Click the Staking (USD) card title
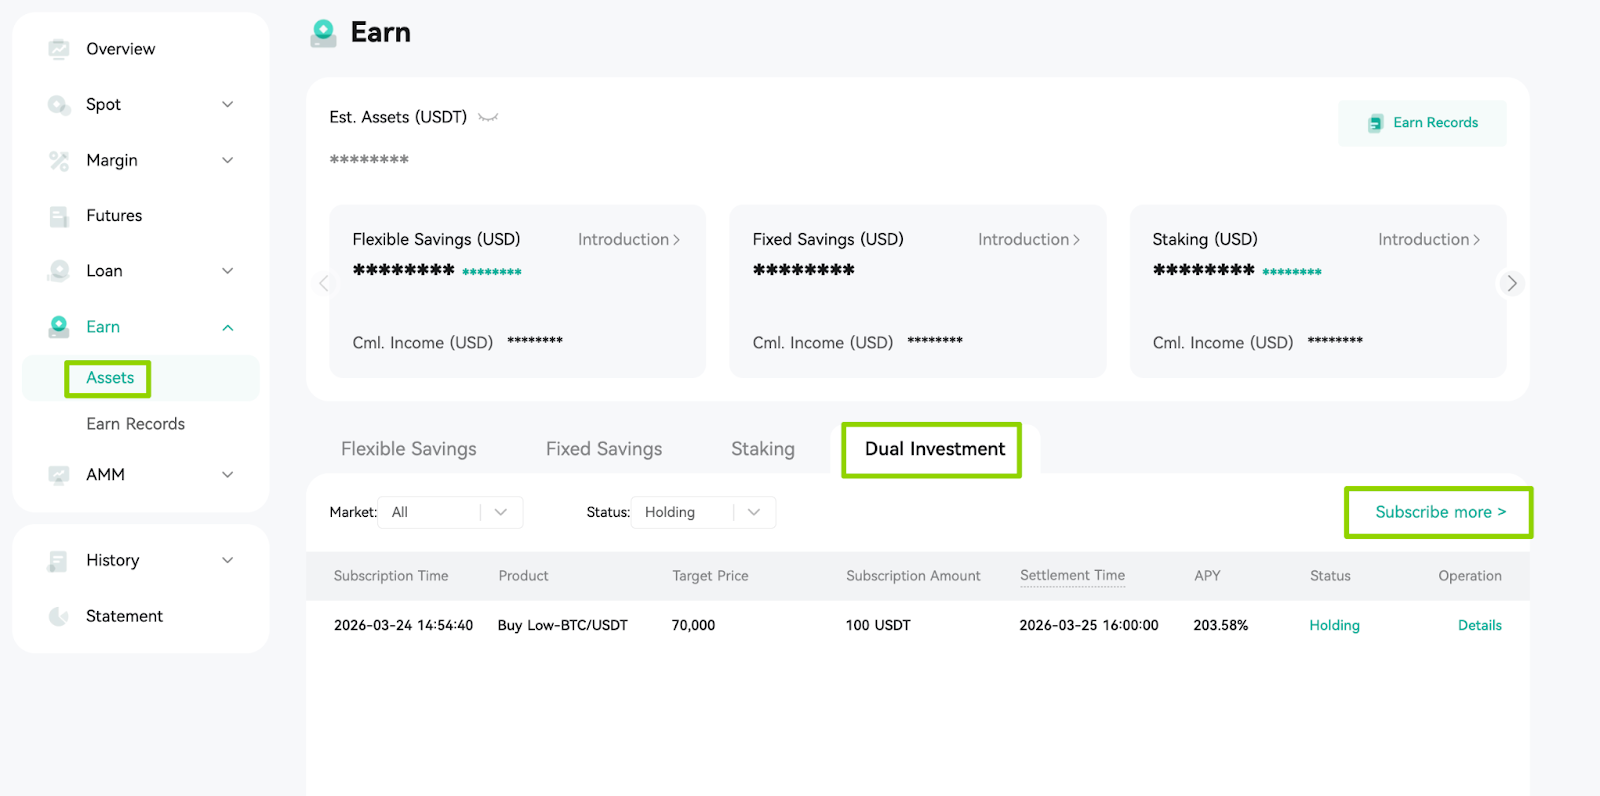The height and width of the screenshot is (796, 1600). 1205,240
